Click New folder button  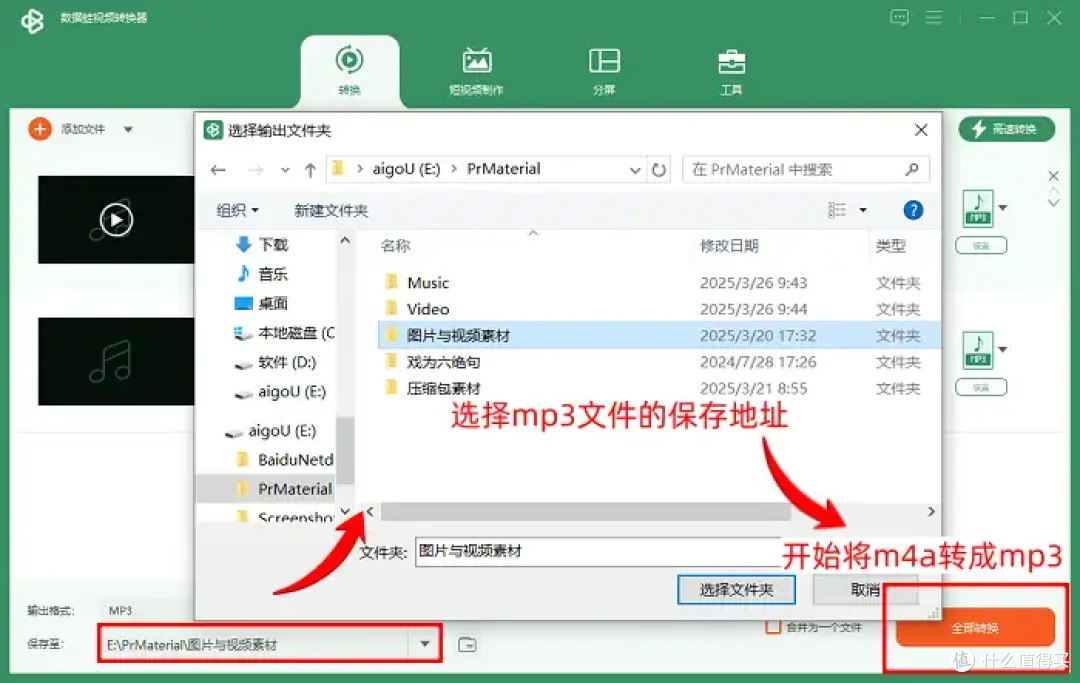click(x=331, y=210)
